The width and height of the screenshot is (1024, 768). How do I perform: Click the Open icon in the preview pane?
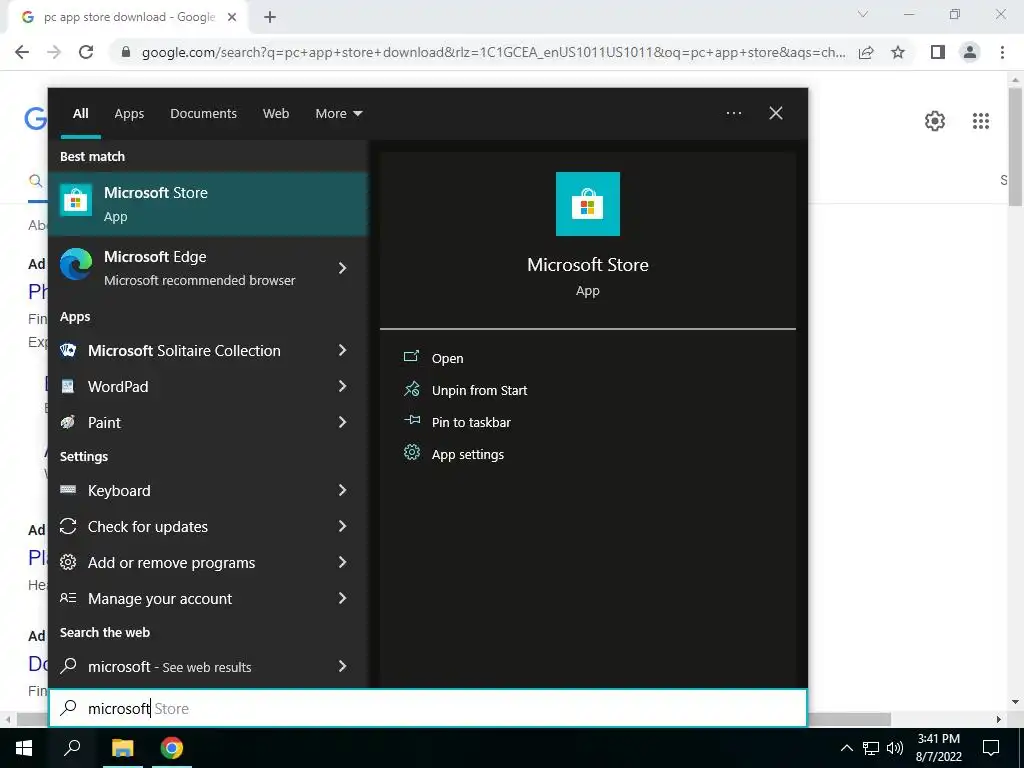coord(411,357)
